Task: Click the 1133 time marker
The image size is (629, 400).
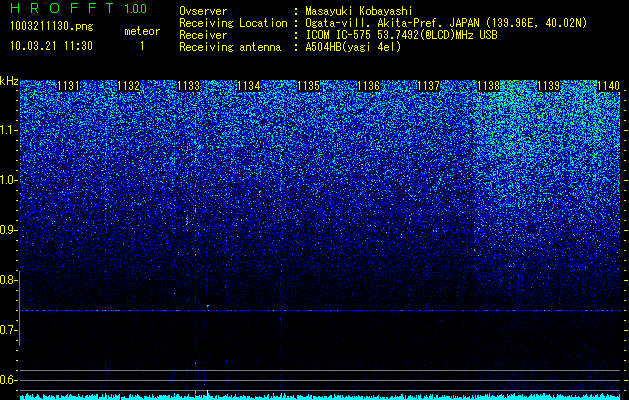Action: [x=189, y=86]
